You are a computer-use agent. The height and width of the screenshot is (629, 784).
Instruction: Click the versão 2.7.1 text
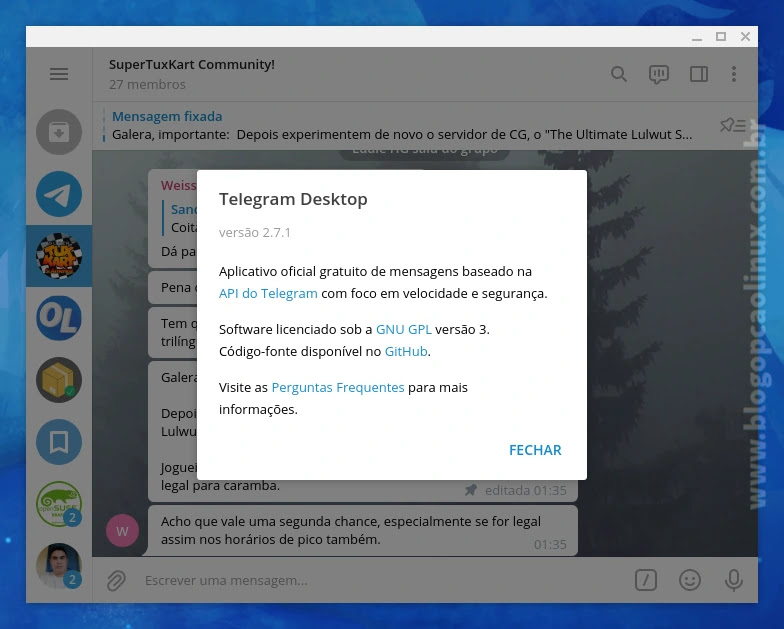(x=254, y=232)
